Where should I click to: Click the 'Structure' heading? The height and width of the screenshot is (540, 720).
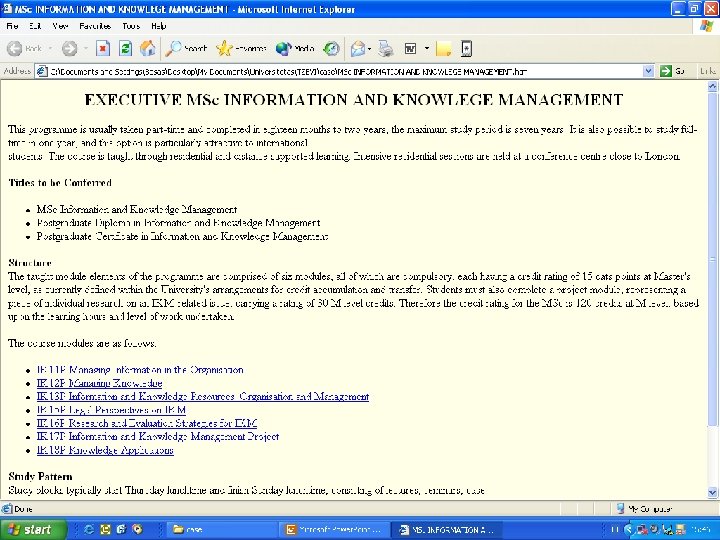(x=29, y=263)
